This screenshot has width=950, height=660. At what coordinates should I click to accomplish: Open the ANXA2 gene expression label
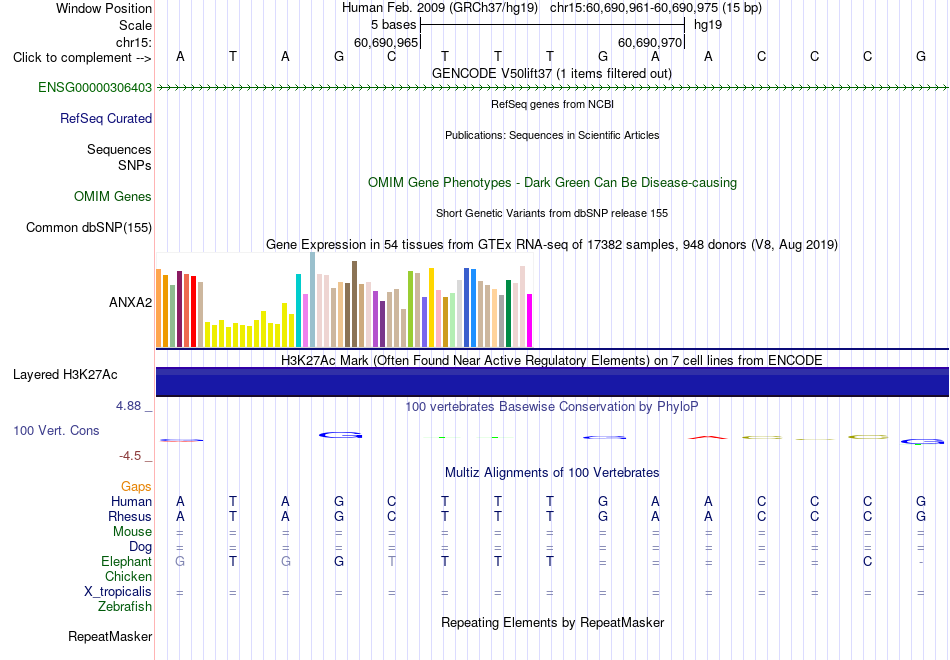click(x=130, y=302)
